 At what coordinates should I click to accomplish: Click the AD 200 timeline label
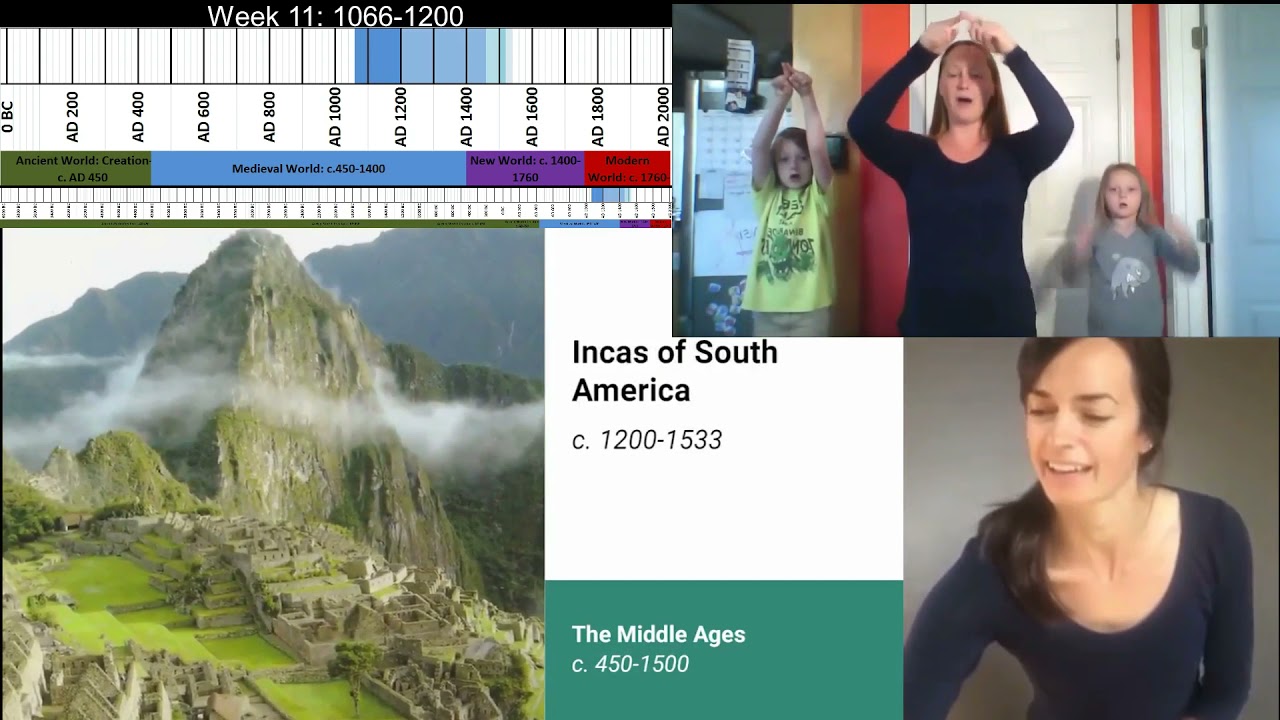click(72, 117)
